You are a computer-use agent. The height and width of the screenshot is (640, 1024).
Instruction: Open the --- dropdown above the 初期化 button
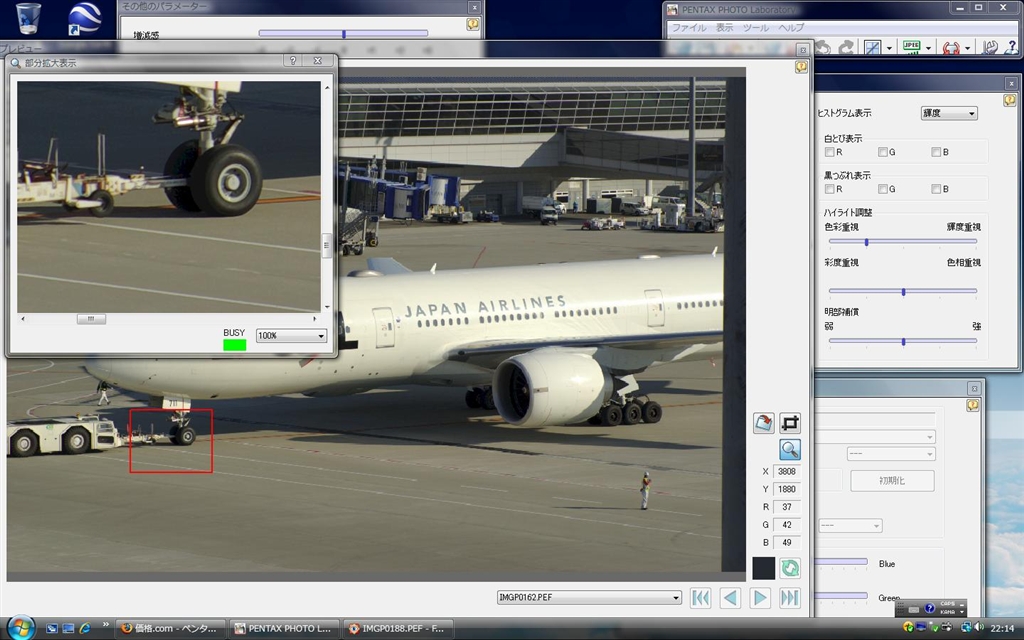point(891,454)
